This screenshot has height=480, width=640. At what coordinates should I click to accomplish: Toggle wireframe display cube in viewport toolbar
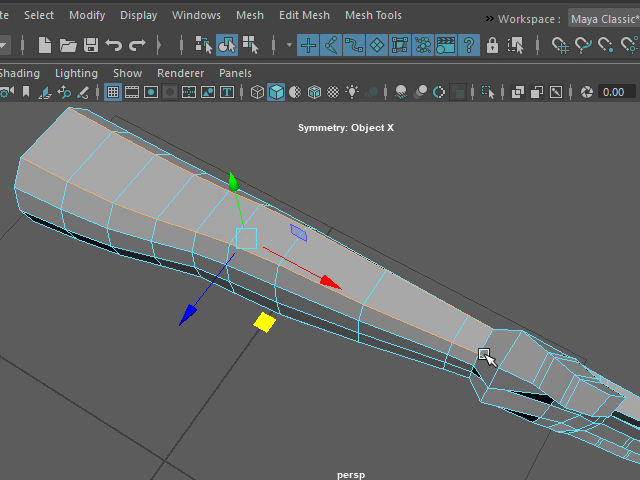257,92
